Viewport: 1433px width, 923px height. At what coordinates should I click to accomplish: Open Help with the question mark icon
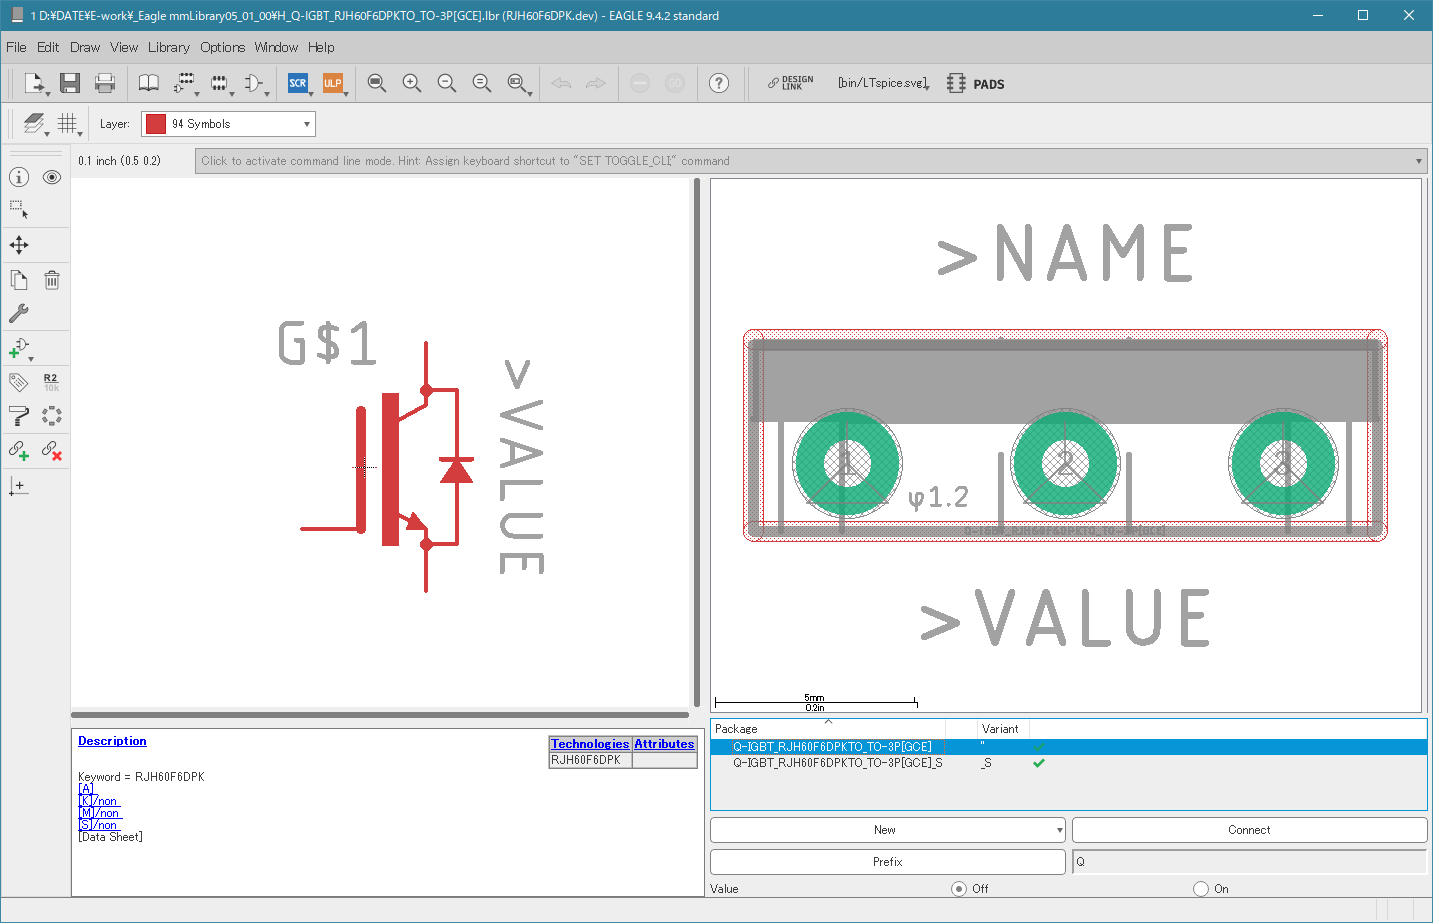719,83
